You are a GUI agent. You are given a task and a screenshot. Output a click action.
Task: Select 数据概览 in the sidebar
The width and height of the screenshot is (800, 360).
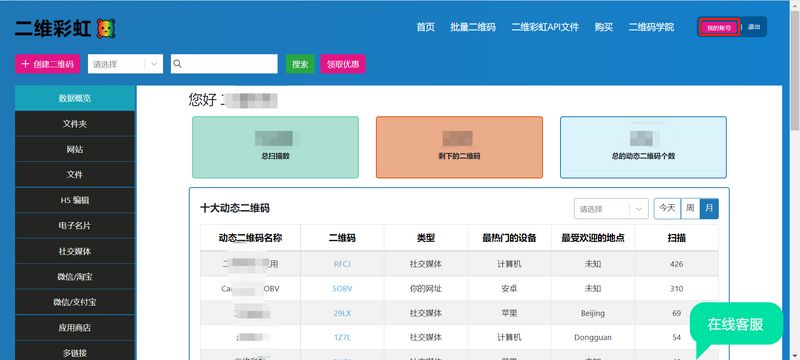[x=75, y=98]
